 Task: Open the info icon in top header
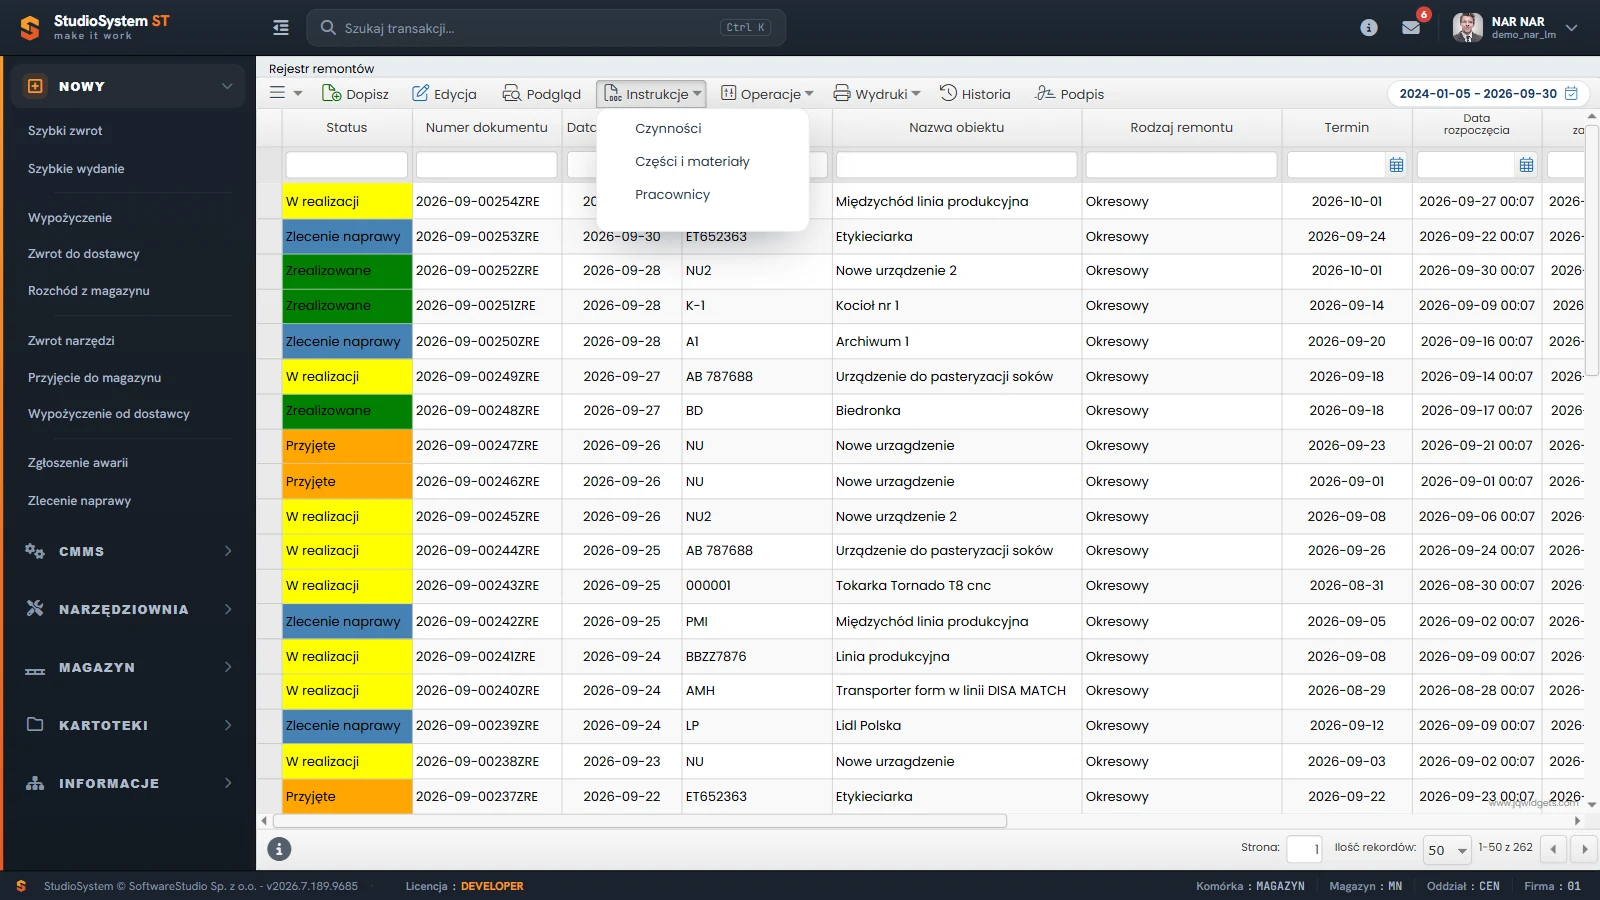click(x=1369, y=28)
